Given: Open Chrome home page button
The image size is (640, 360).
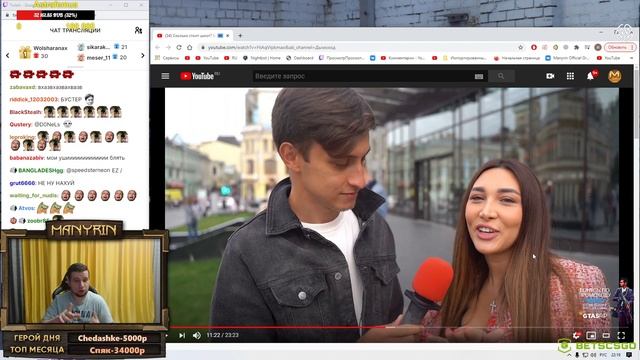Looking at the screenshot, I should pyautogui.click(x=189, y=47).
